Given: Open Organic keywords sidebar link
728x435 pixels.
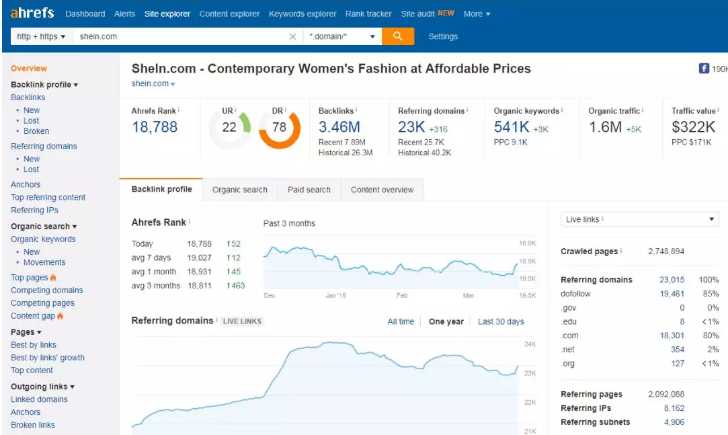Looking at the screenshot, I should click(x=43, y=239).
